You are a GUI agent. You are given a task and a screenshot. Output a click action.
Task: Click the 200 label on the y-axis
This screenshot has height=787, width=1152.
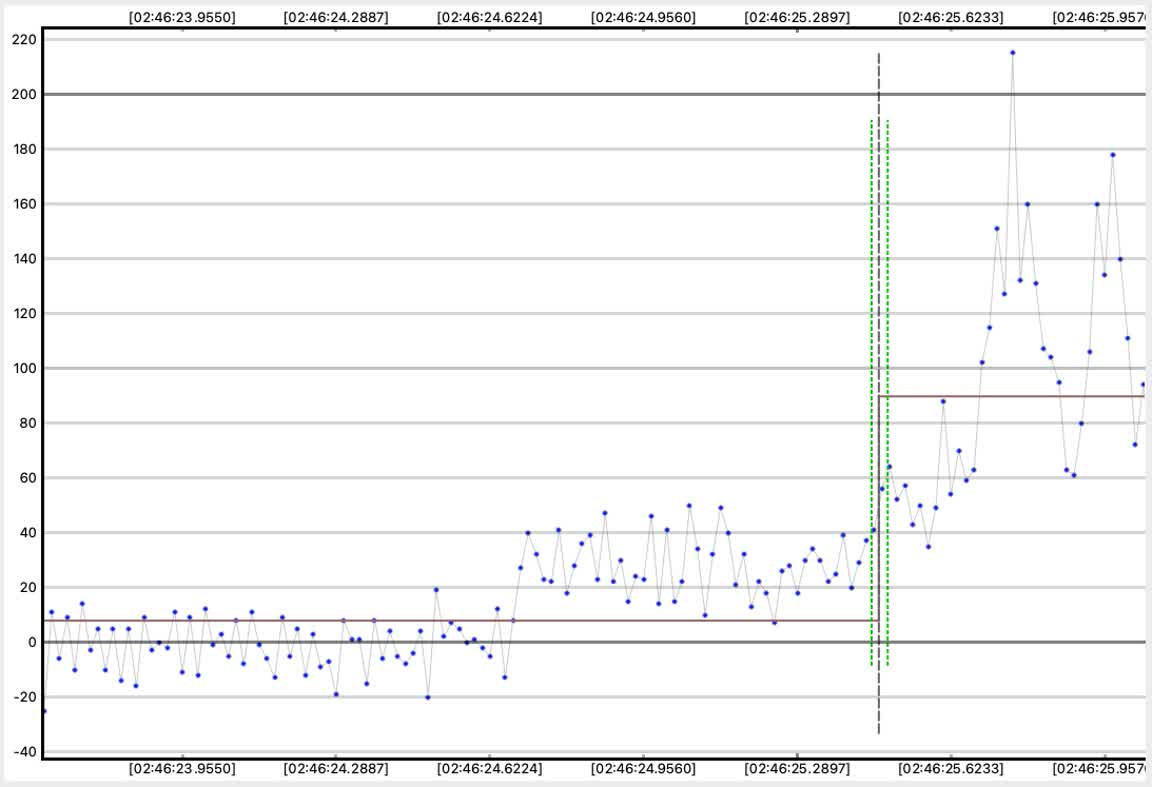(20, 94)
